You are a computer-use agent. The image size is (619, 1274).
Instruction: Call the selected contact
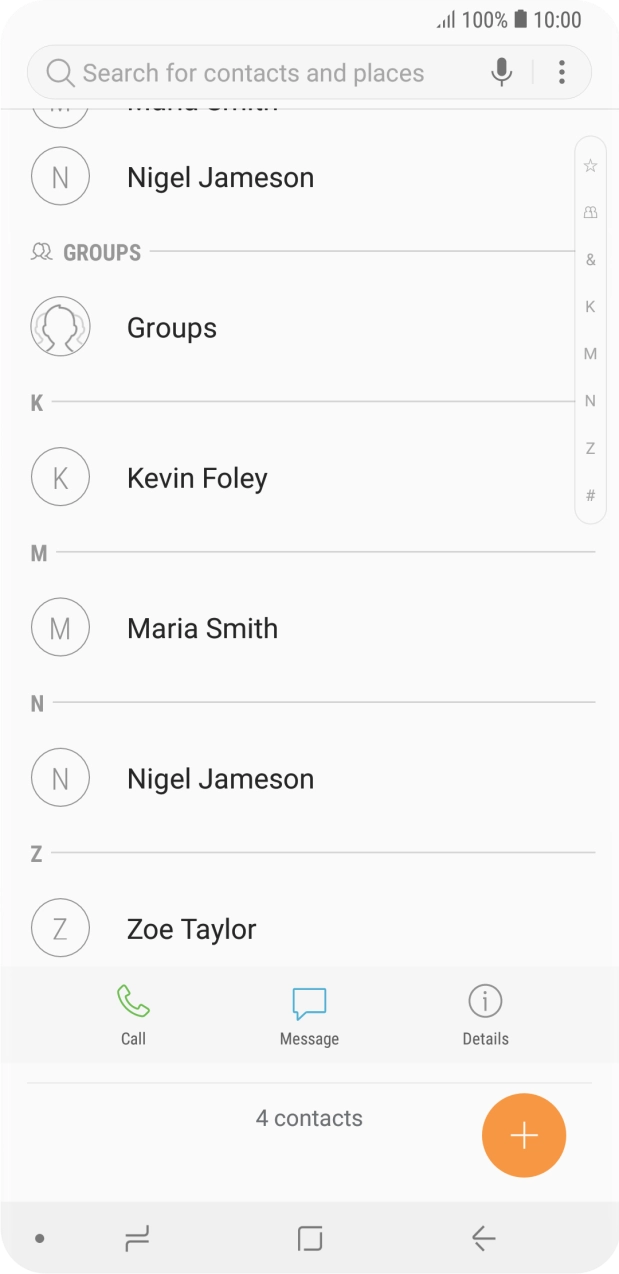click(x=133, y=1014)
